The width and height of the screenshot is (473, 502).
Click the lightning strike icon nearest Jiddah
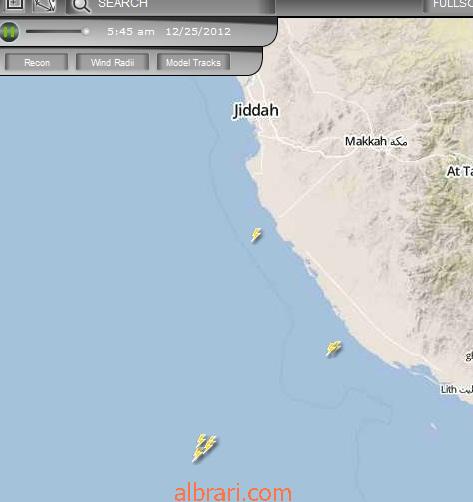click(256, 235)
